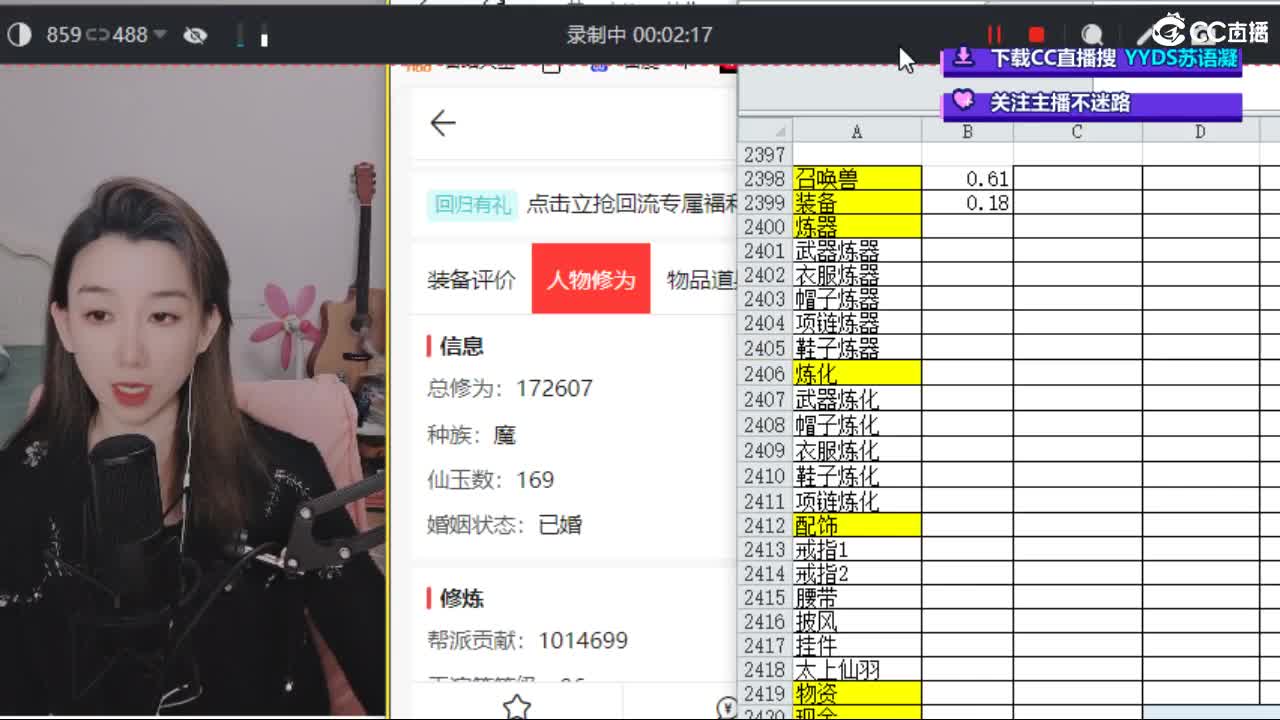Toggle the contrast mode icon top left

[19, 34]
